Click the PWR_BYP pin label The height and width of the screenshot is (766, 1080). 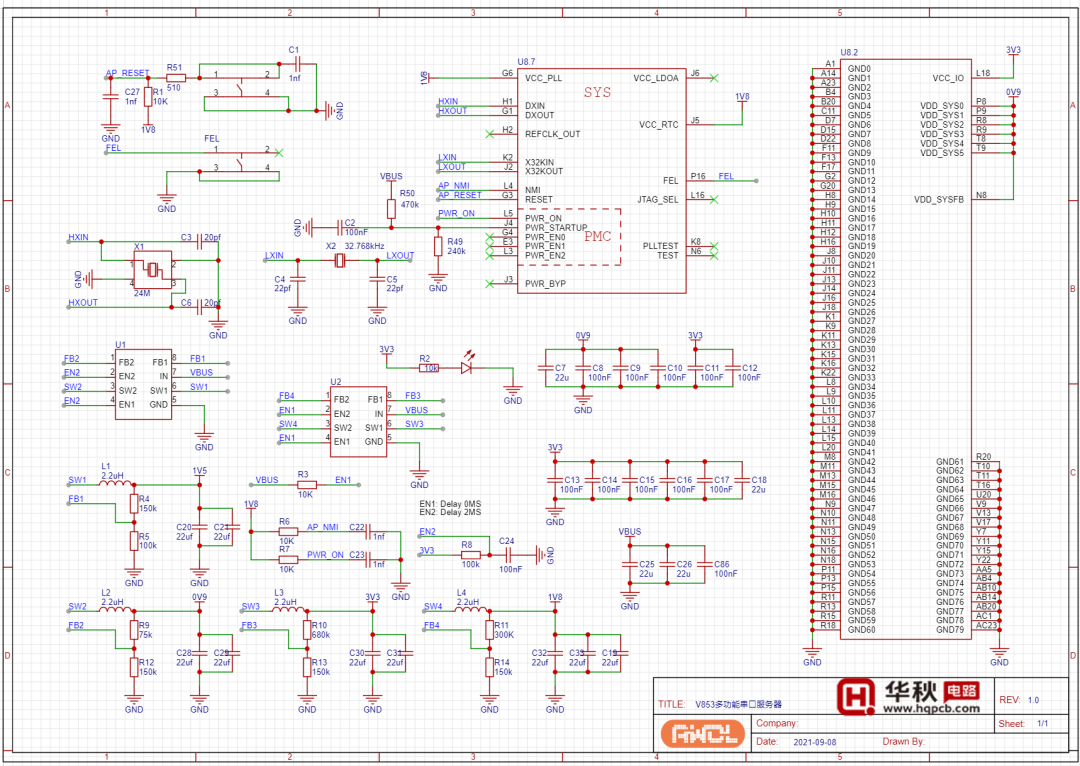(546, 283)
